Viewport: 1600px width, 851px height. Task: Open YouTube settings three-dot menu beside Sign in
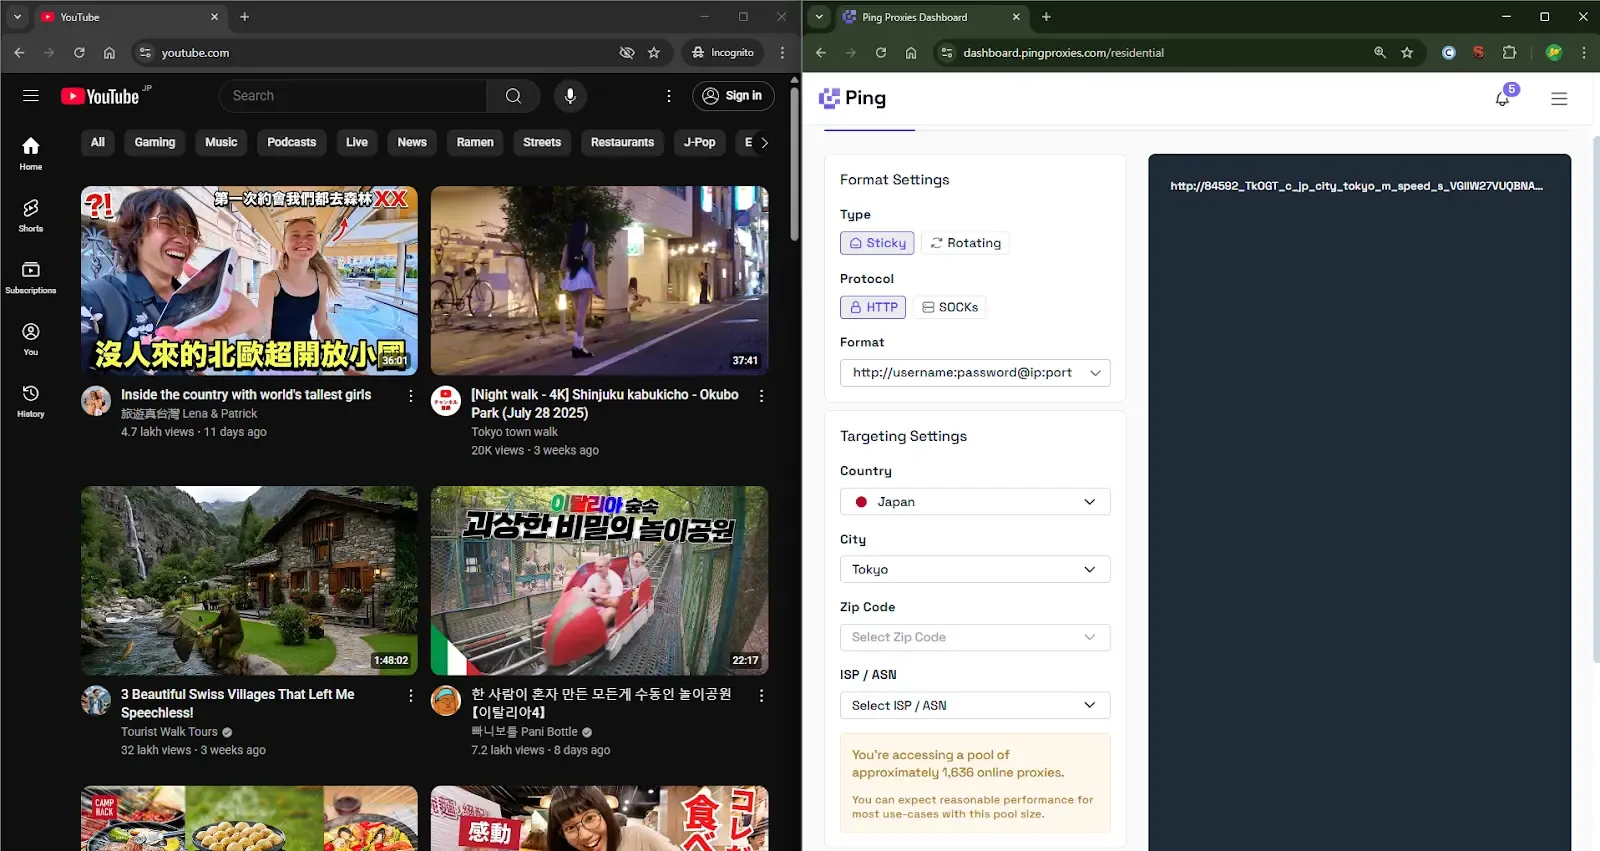[x=669, y=96]
